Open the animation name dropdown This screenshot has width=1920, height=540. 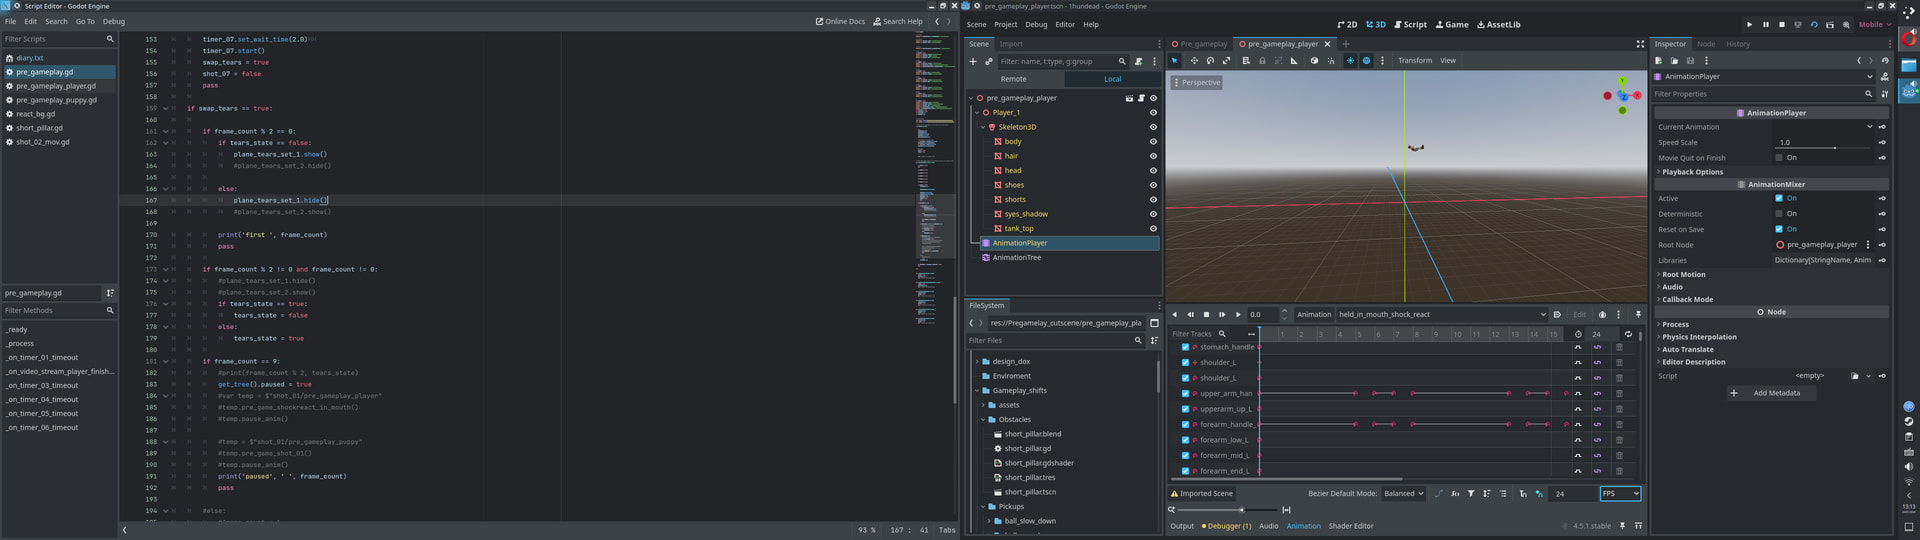click(1441, 314)
